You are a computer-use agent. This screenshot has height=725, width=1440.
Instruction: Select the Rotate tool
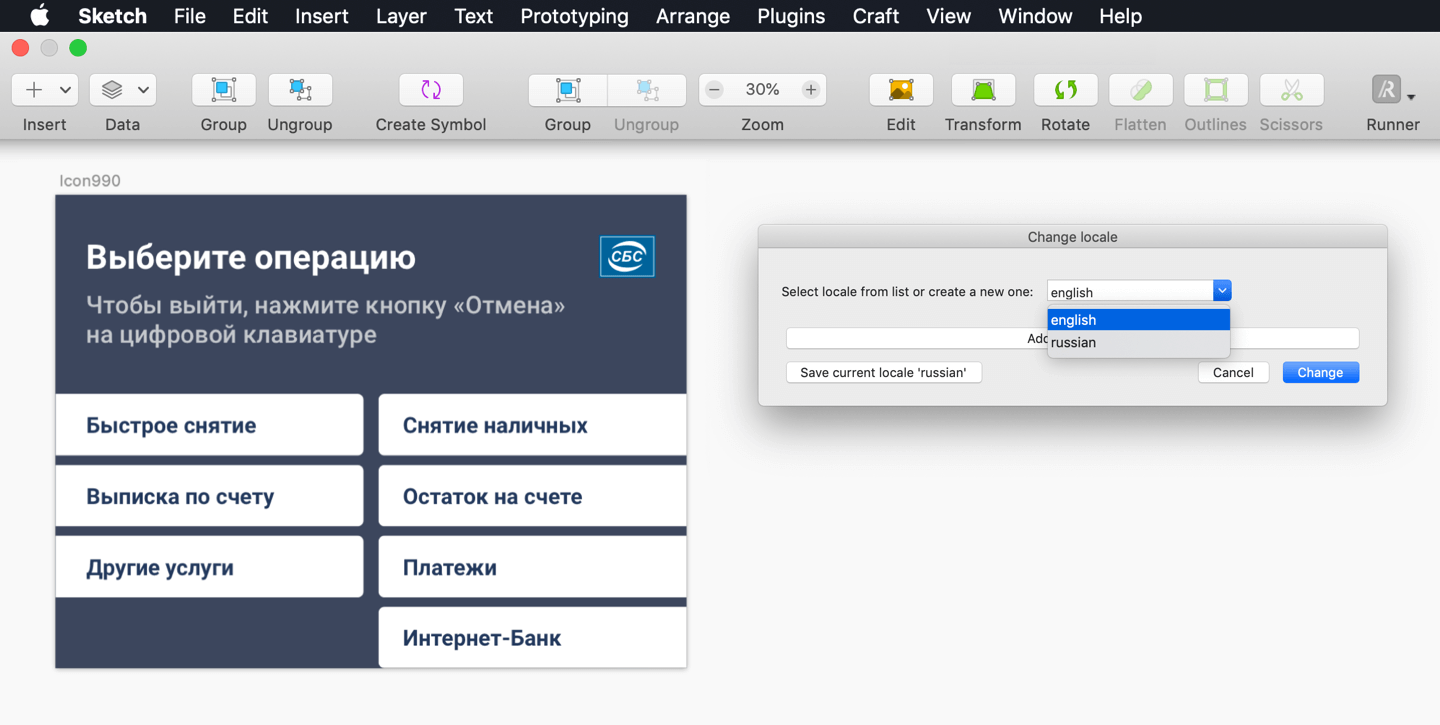tap(1065, 90)
